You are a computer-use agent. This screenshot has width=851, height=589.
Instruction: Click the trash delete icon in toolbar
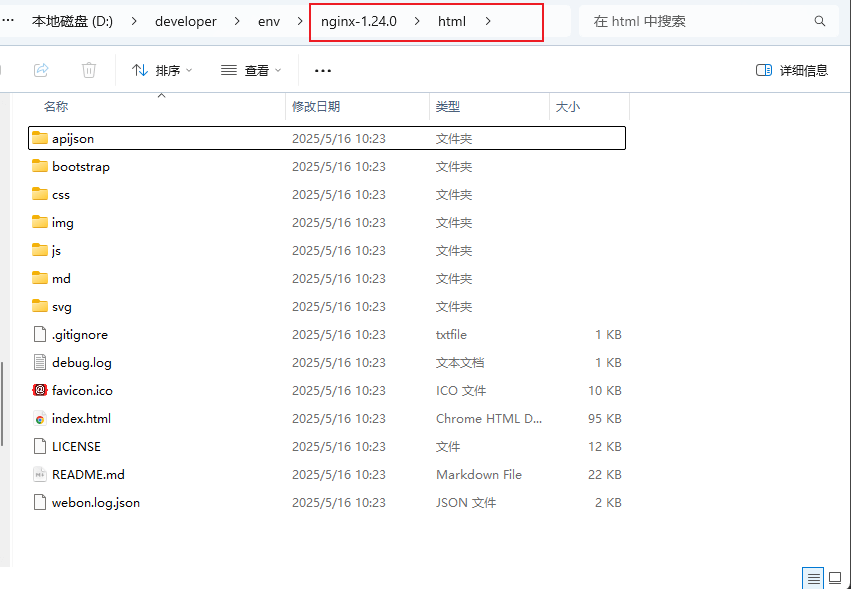tap(89, 70)
